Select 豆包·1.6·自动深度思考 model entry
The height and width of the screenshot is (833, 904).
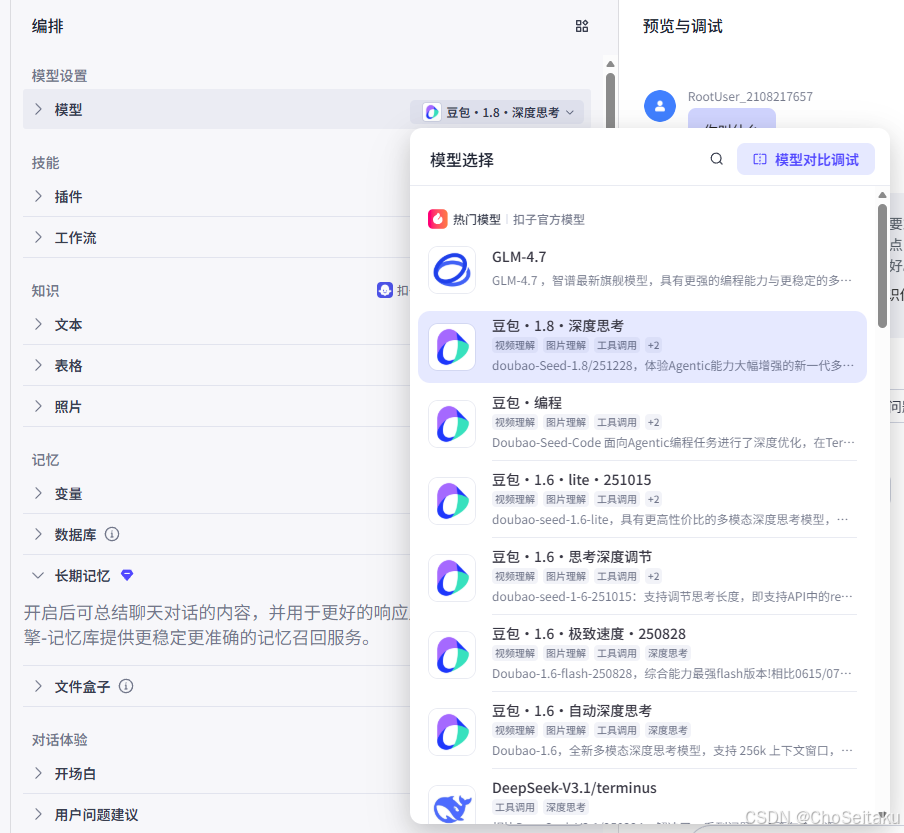click(642, 730)
